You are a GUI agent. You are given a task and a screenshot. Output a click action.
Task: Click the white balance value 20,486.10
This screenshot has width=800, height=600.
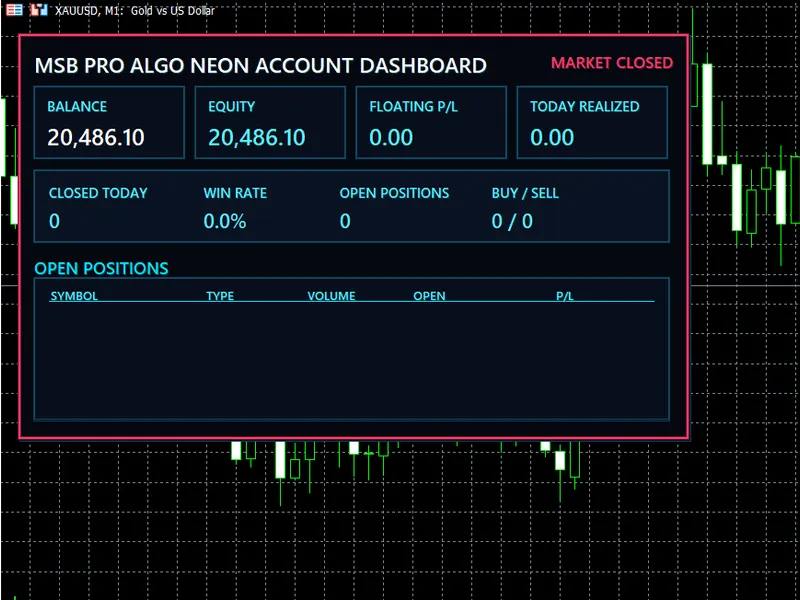96,137
